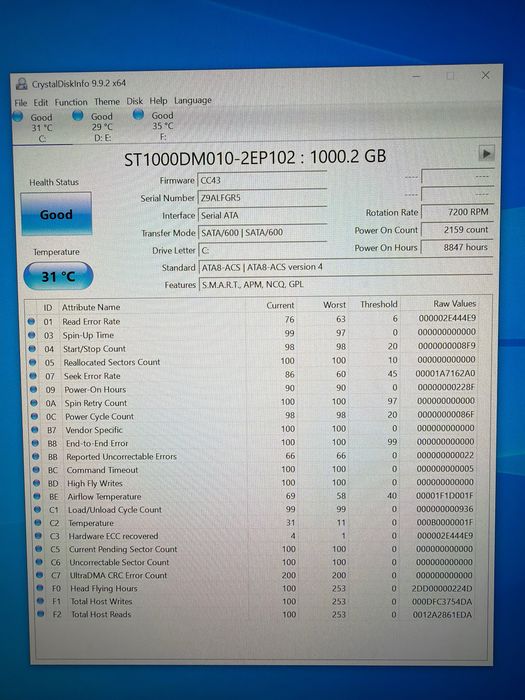525x700 pixels.
Task: Click the status dot for UltraDMA CRC Error Count
Action: pos(40,575)
